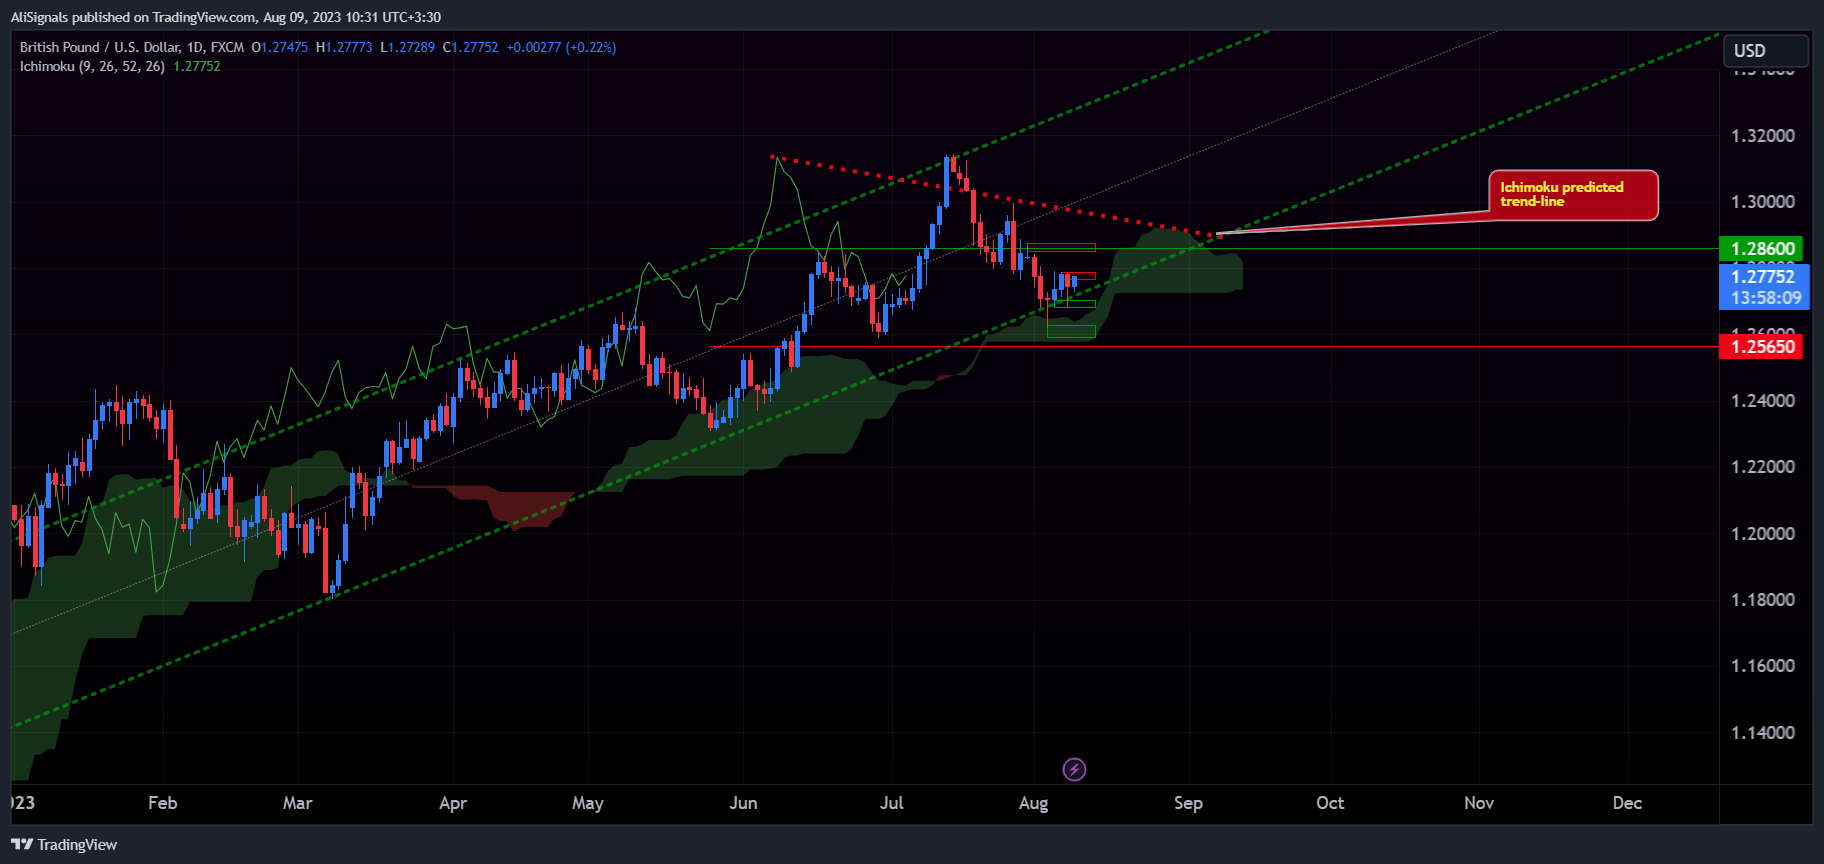This screenshot has height=864, width=1824.
Task: Select the 'Ichimoku predicted trend-line' callout
Action: point(1573,195)
